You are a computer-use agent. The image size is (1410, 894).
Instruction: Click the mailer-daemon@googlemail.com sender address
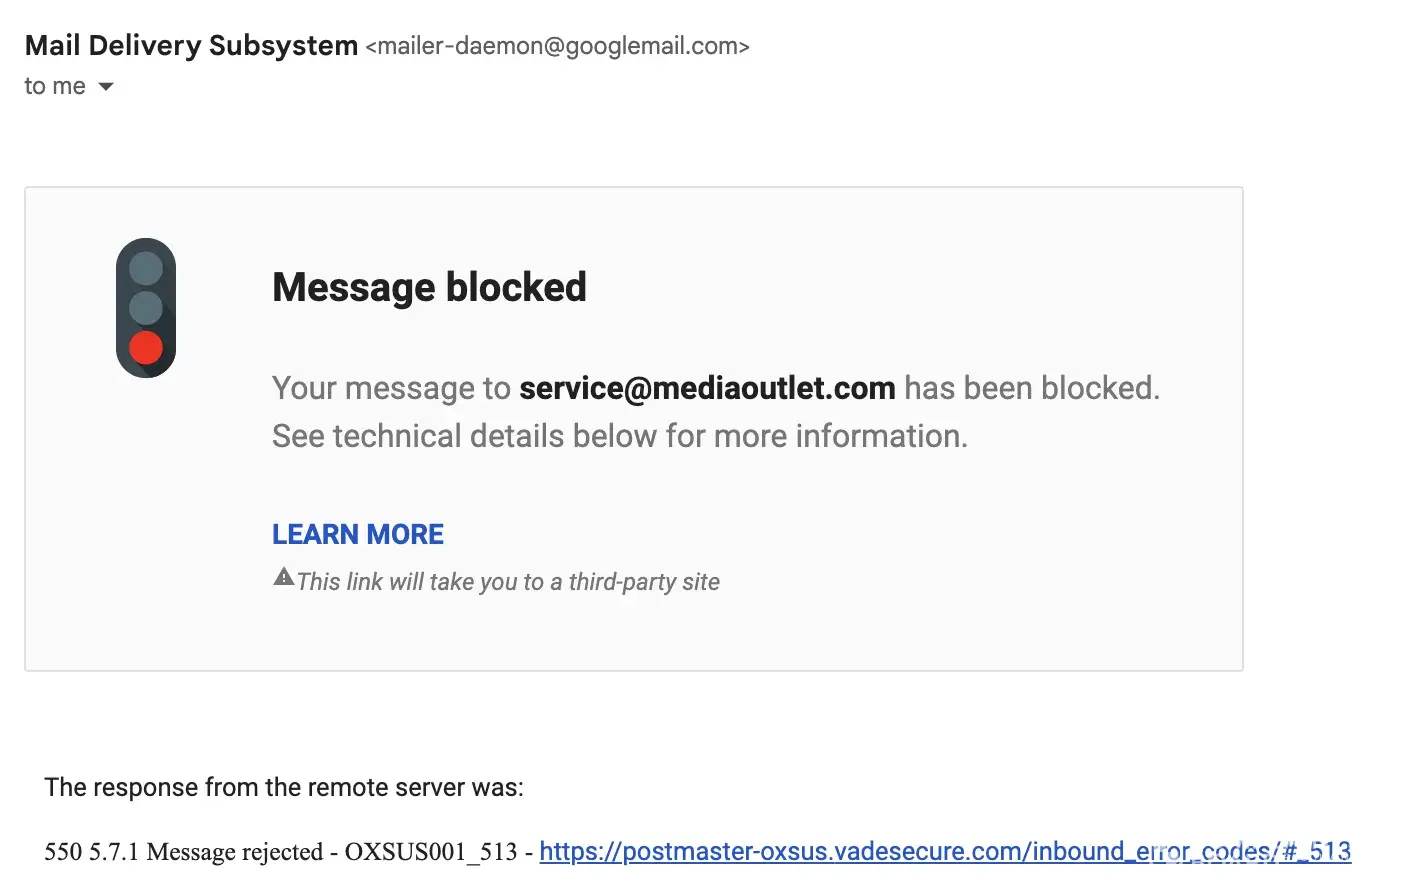pyautogui.click(x=557, y=47)
